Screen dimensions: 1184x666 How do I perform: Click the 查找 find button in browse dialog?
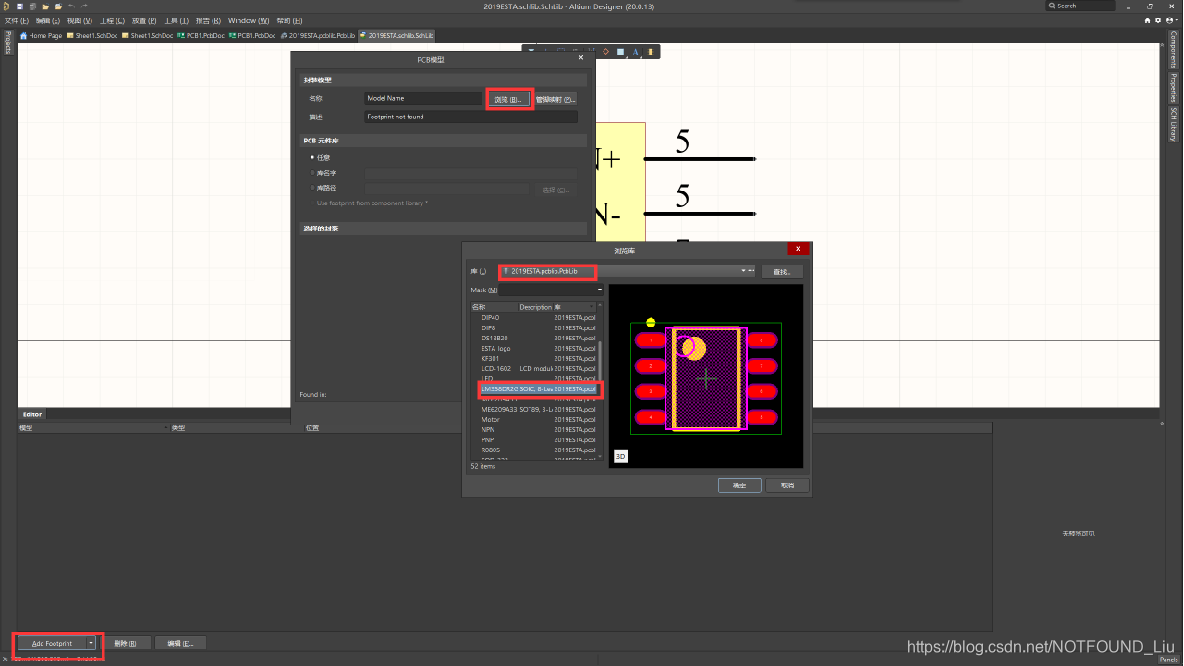[781, 272]
